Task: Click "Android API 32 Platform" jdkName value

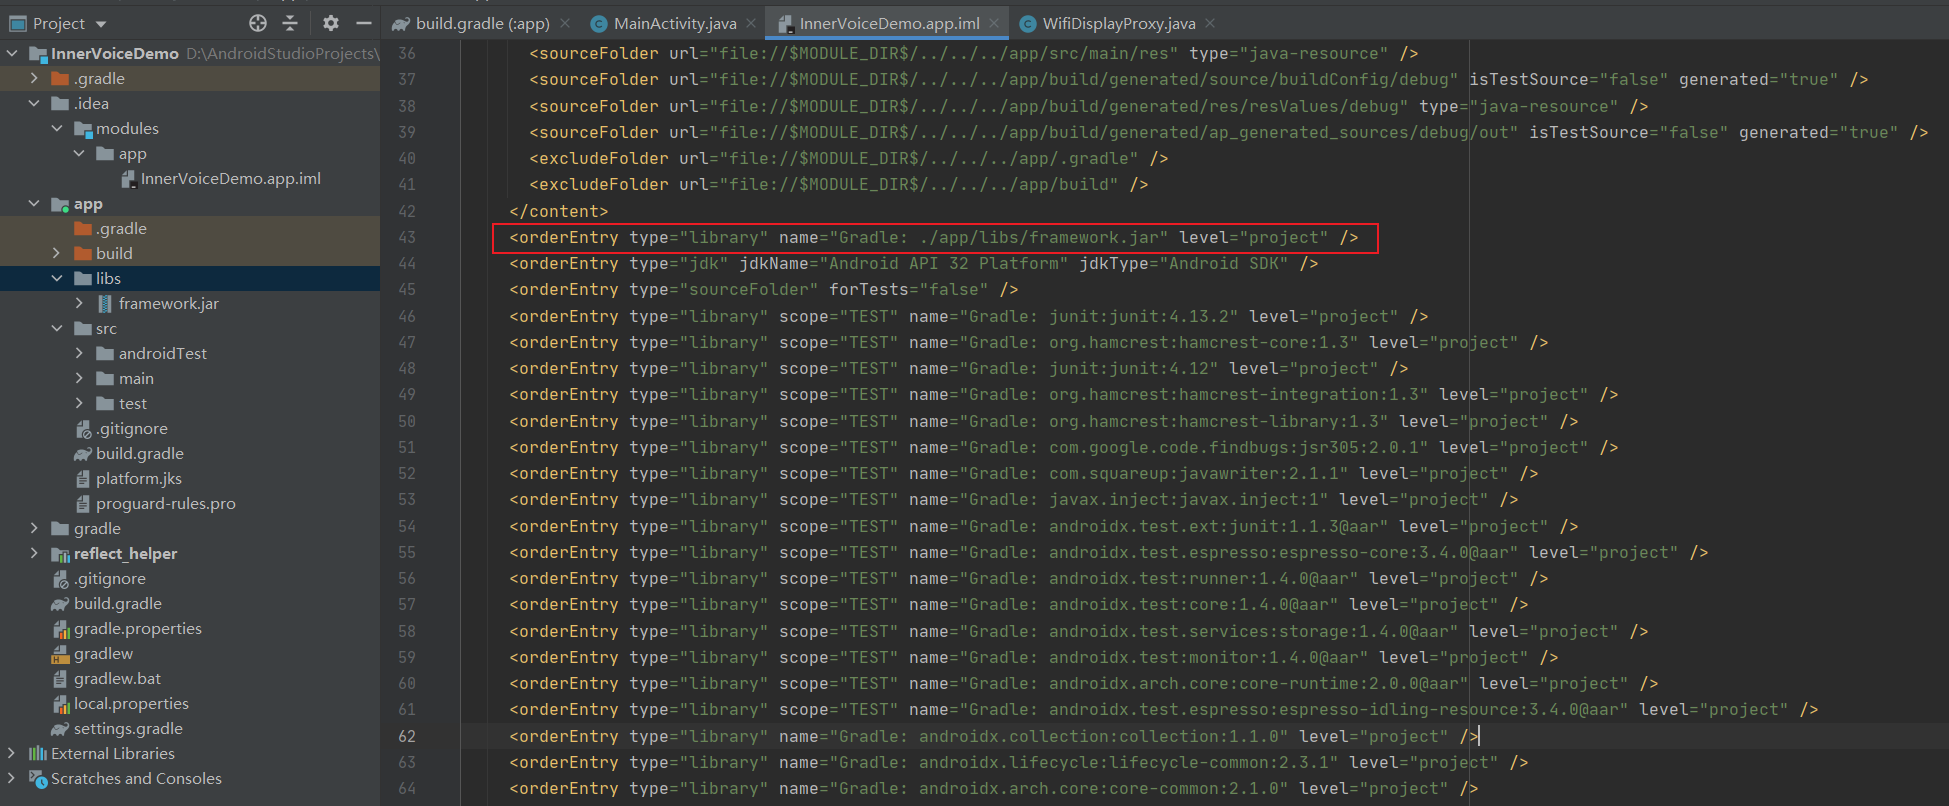Action: (944, 263)
